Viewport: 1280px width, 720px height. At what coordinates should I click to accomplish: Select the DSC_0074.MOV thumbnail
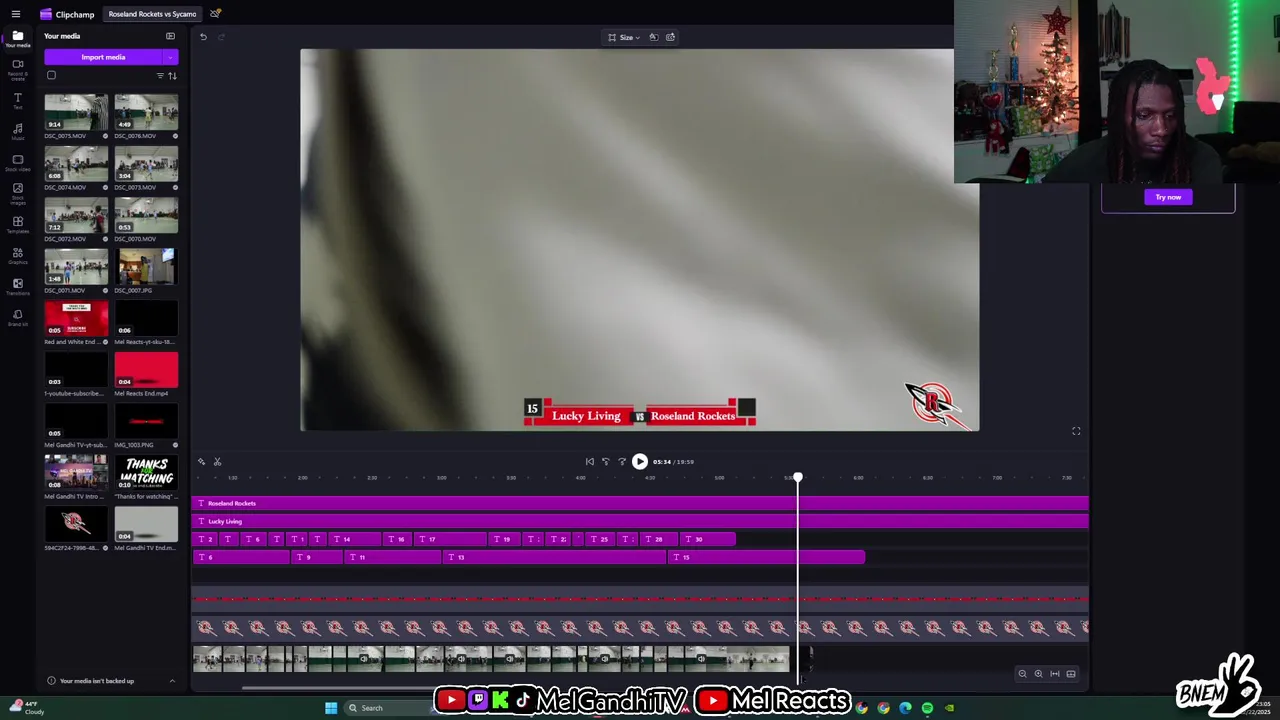(76, 164)
